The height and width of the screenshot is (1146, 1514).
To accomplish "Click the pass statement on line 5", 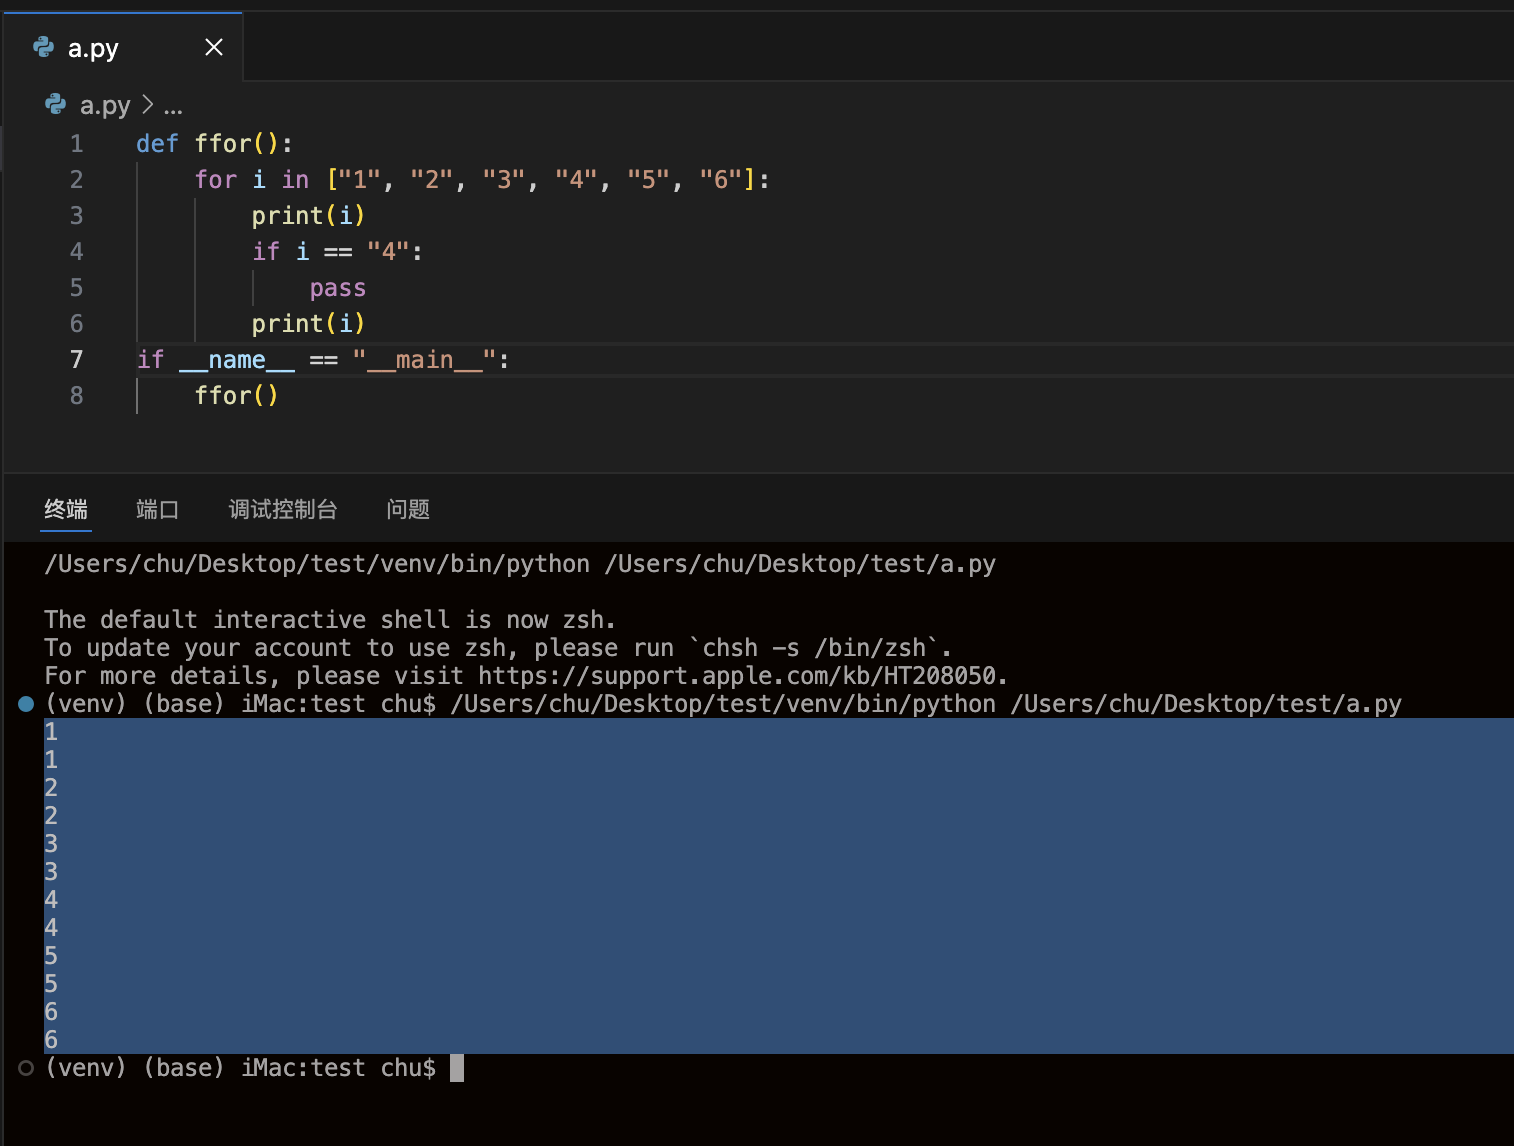I will pos(337,288).
